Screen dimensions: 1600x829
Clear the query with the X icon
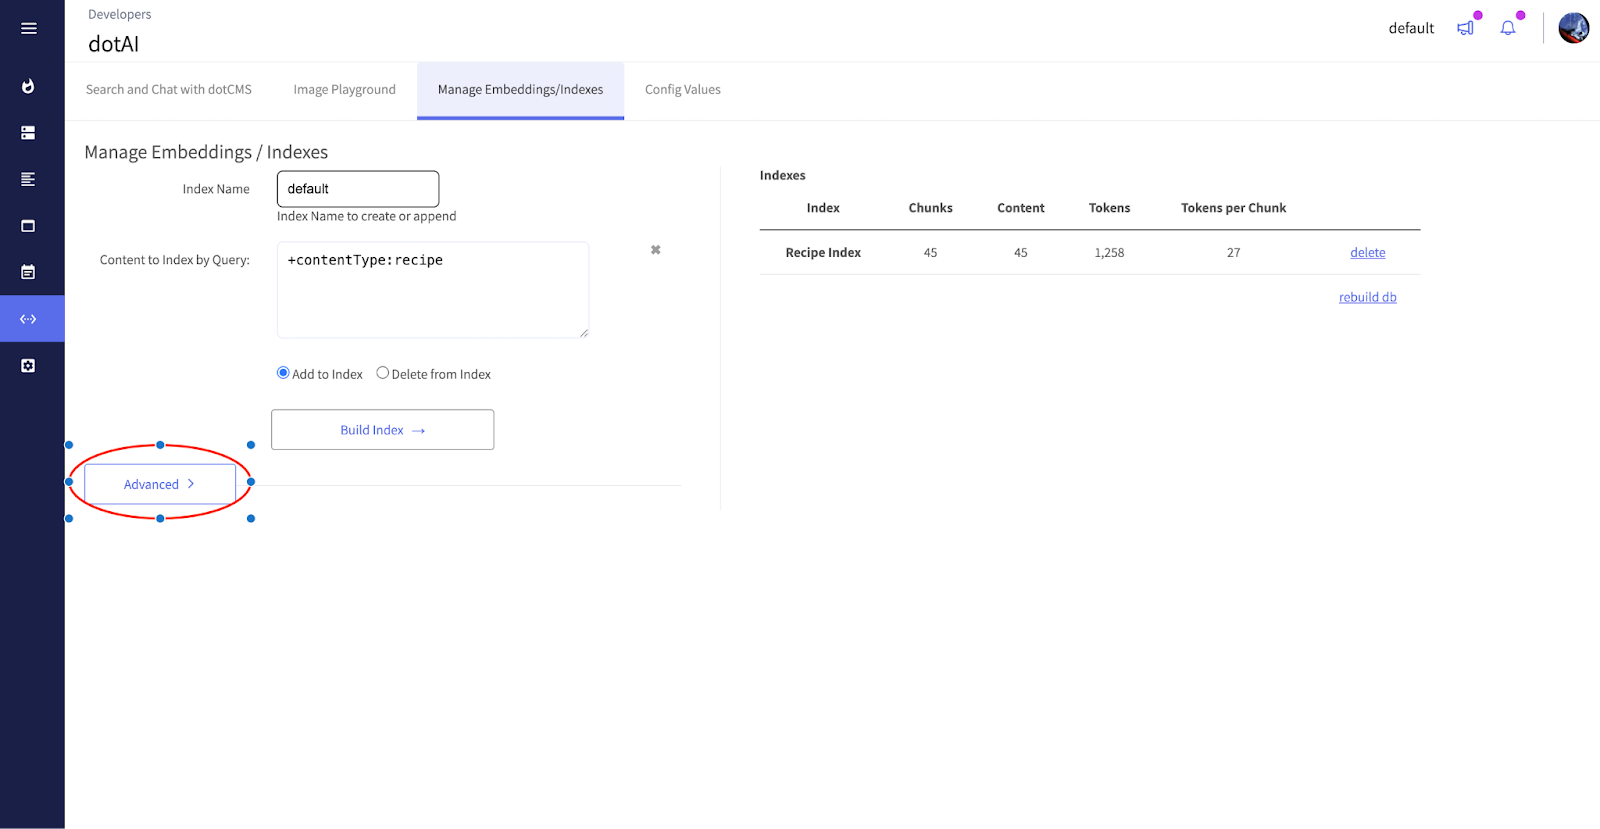tap(656, 250)
